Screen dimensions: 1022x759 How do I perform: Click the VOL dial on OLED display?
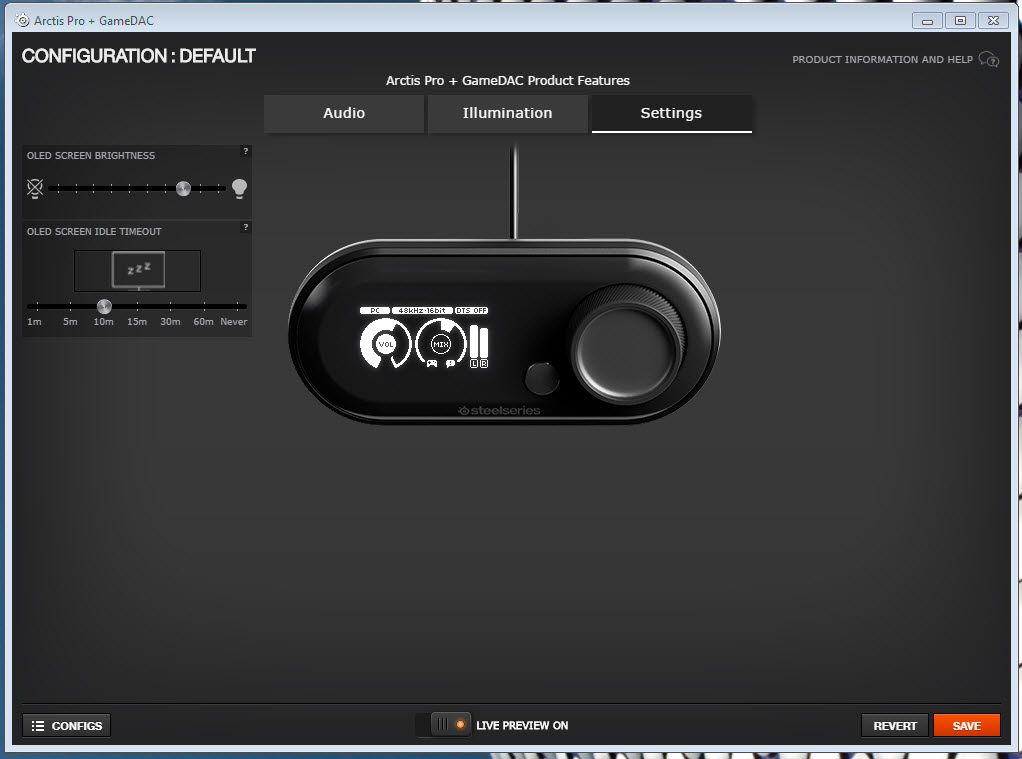[x=386, y=344]
